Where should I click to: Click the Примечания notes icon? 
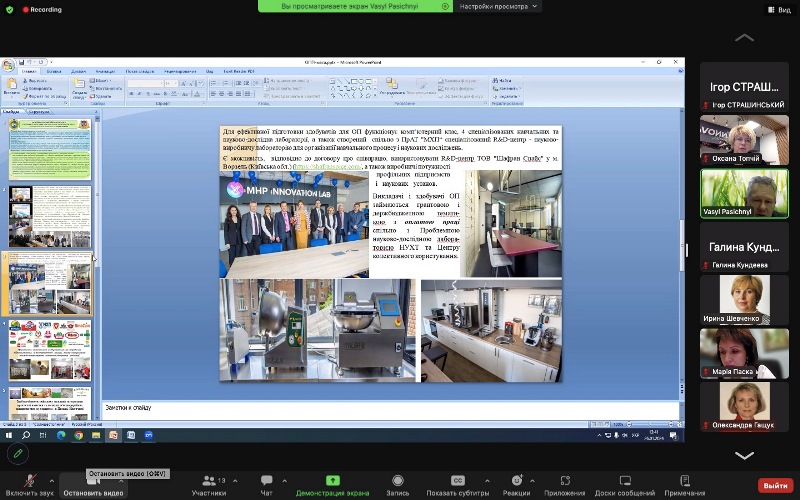(x=684, y=481)
